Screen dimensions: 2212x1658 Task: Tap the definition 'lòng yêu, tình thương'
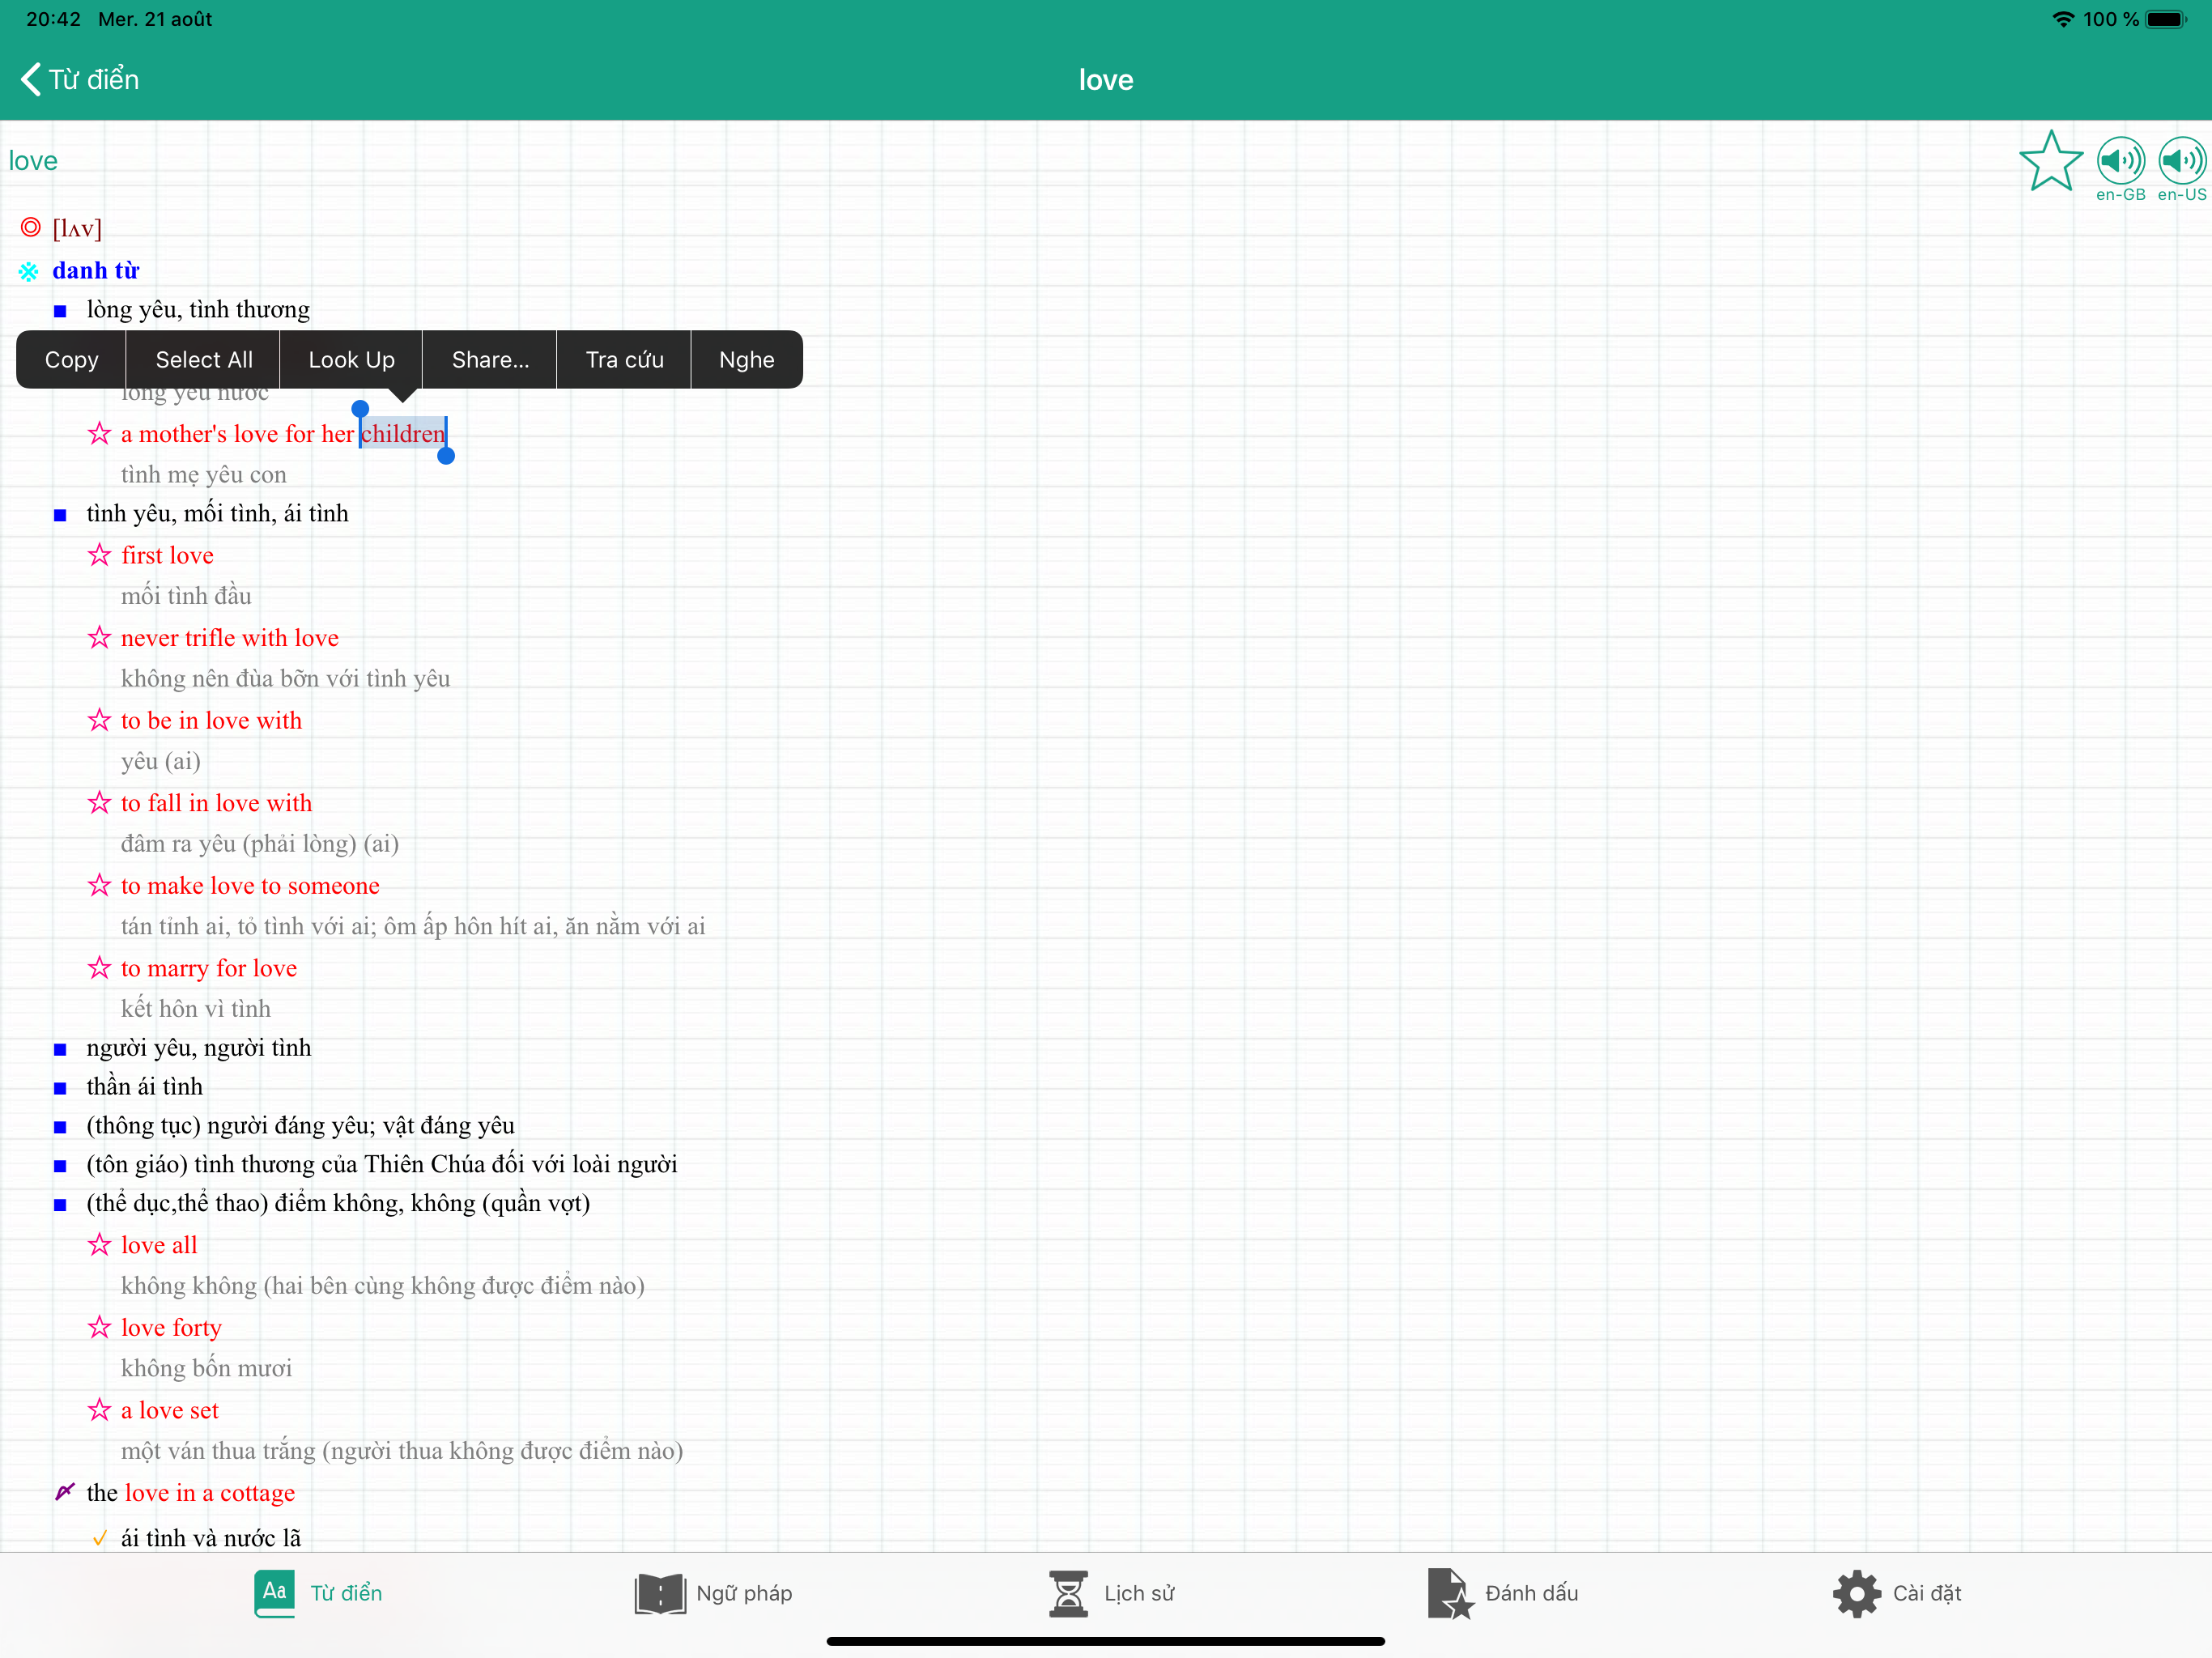[198, 310]
